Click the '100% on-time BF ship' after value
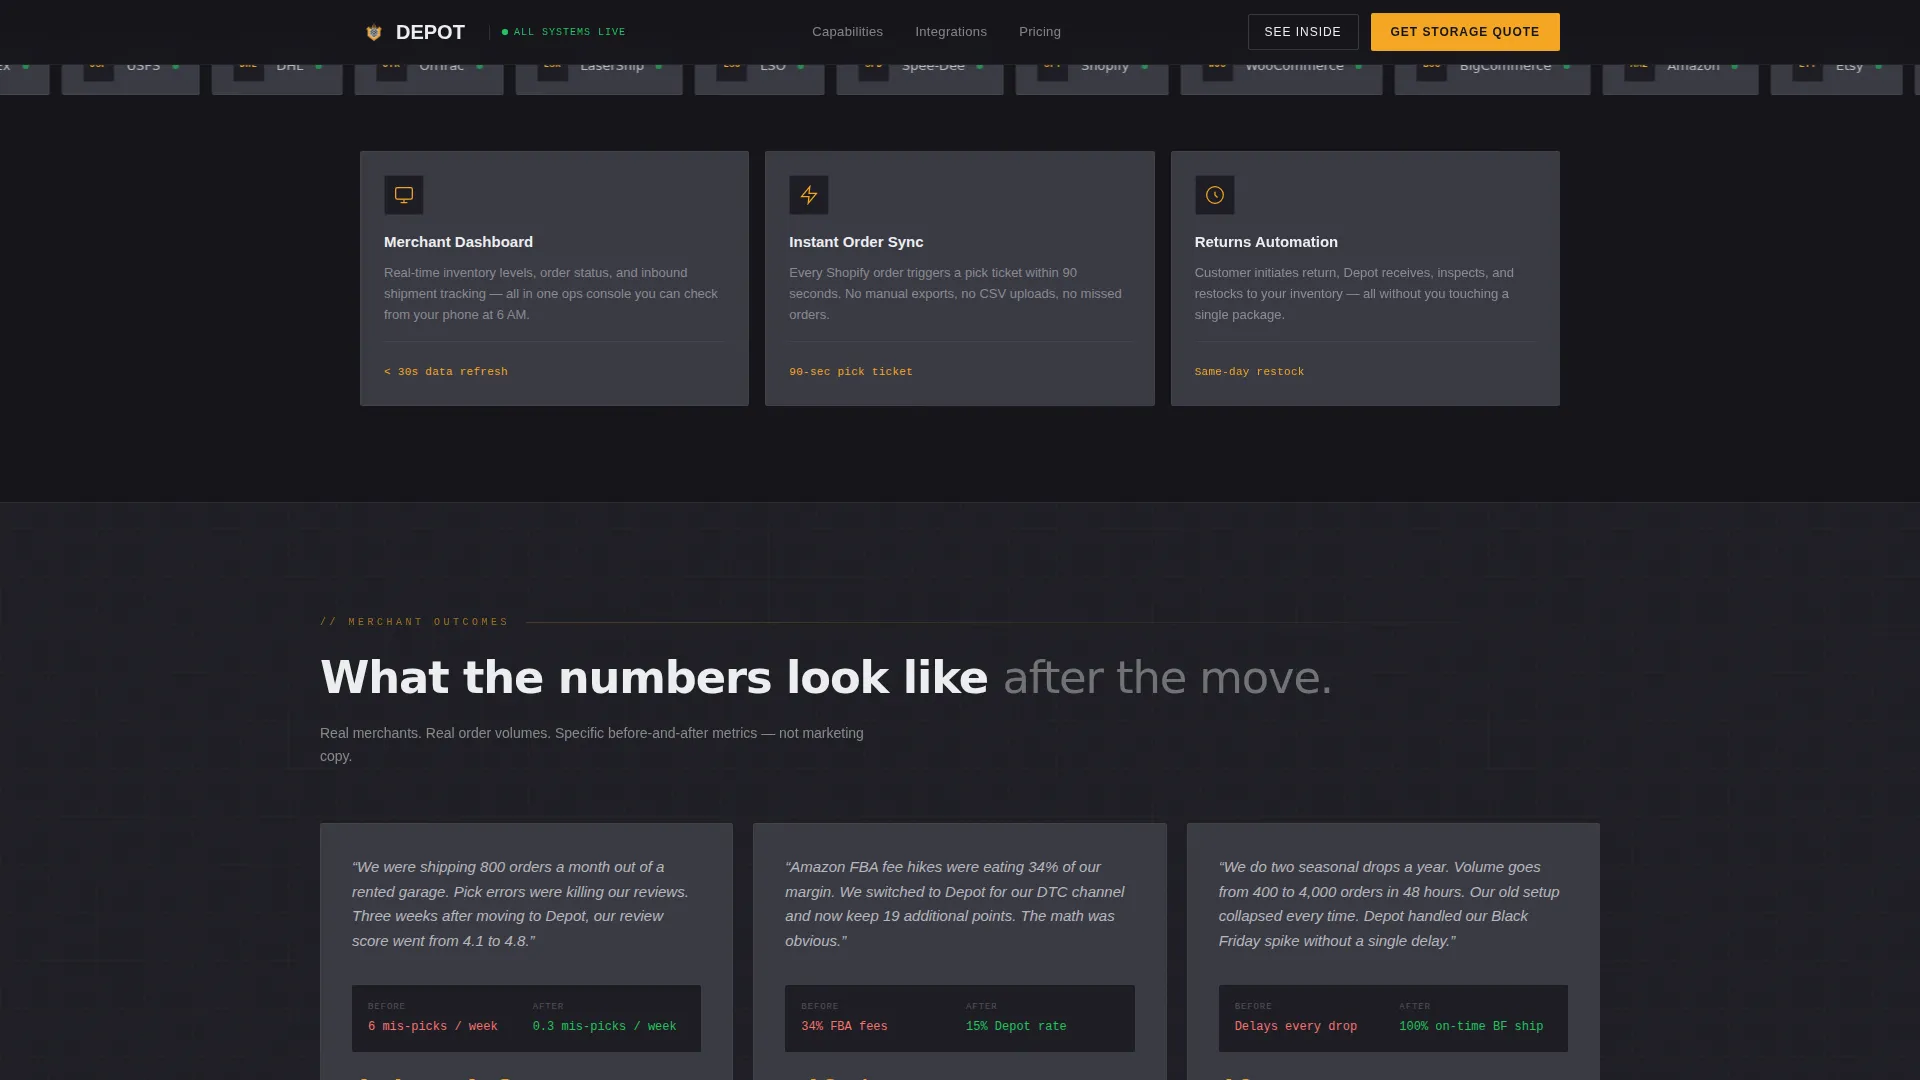 pyautogui.click(x=1471, y=1027)
